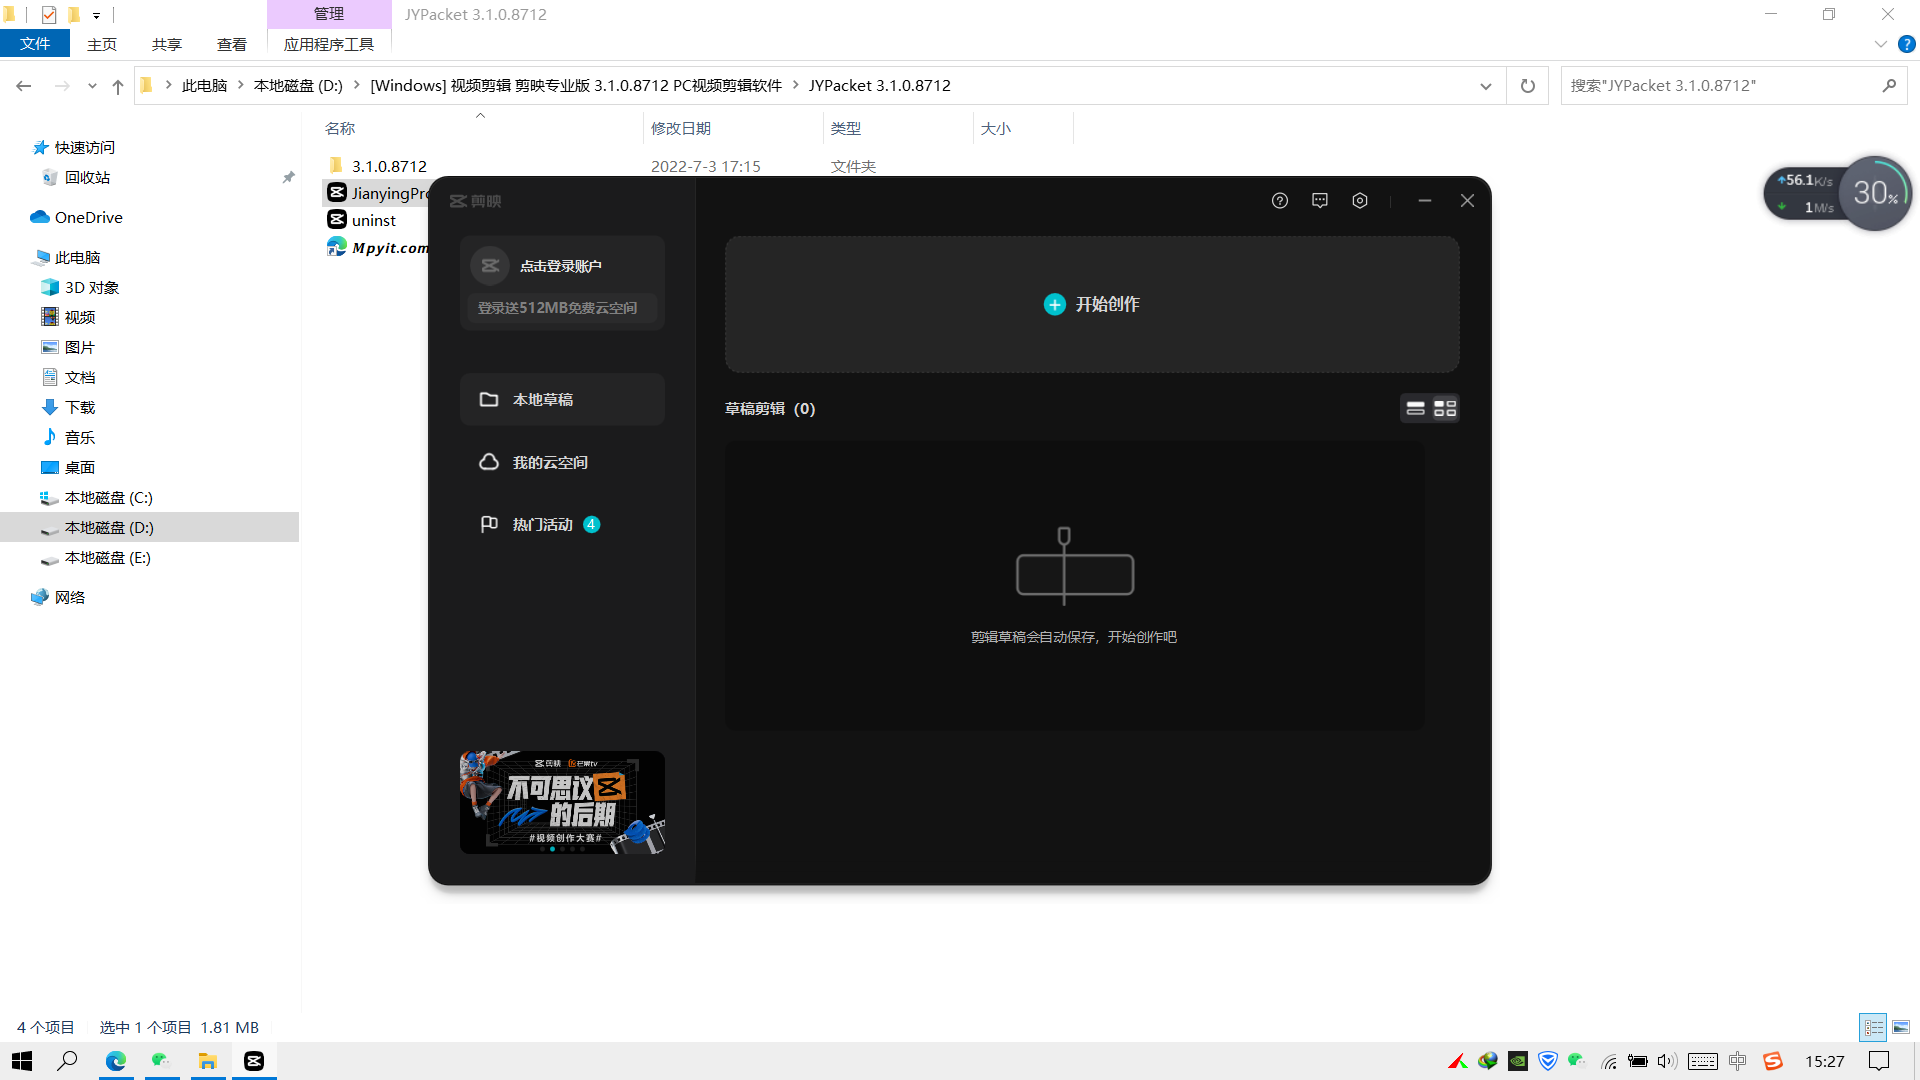Open the JianyingPro taskbar icon
The width and height of the screenshot is (1920, 1080).
(254, 1061)
